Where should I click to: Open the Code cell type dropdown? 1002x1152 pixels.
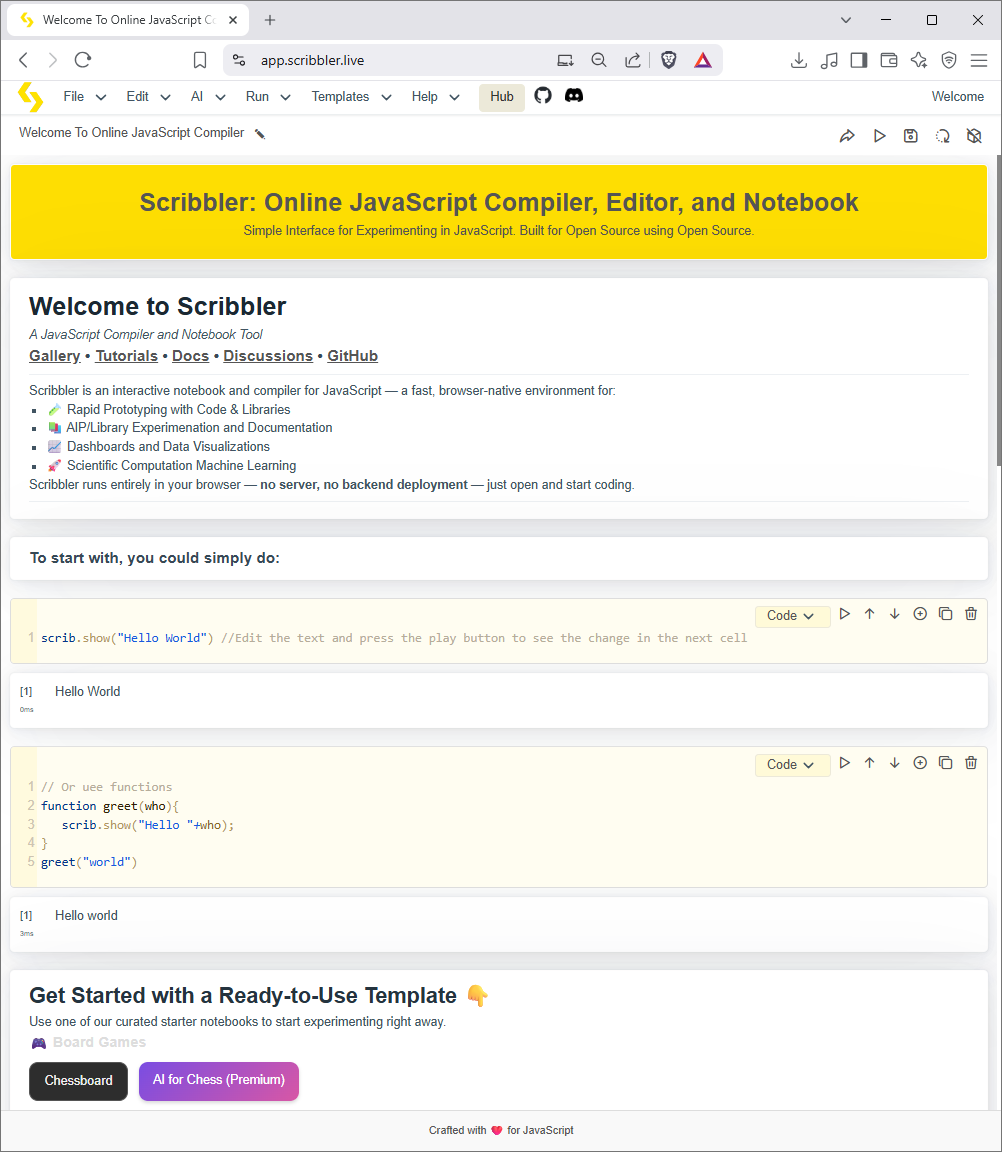tap(792, 615)
